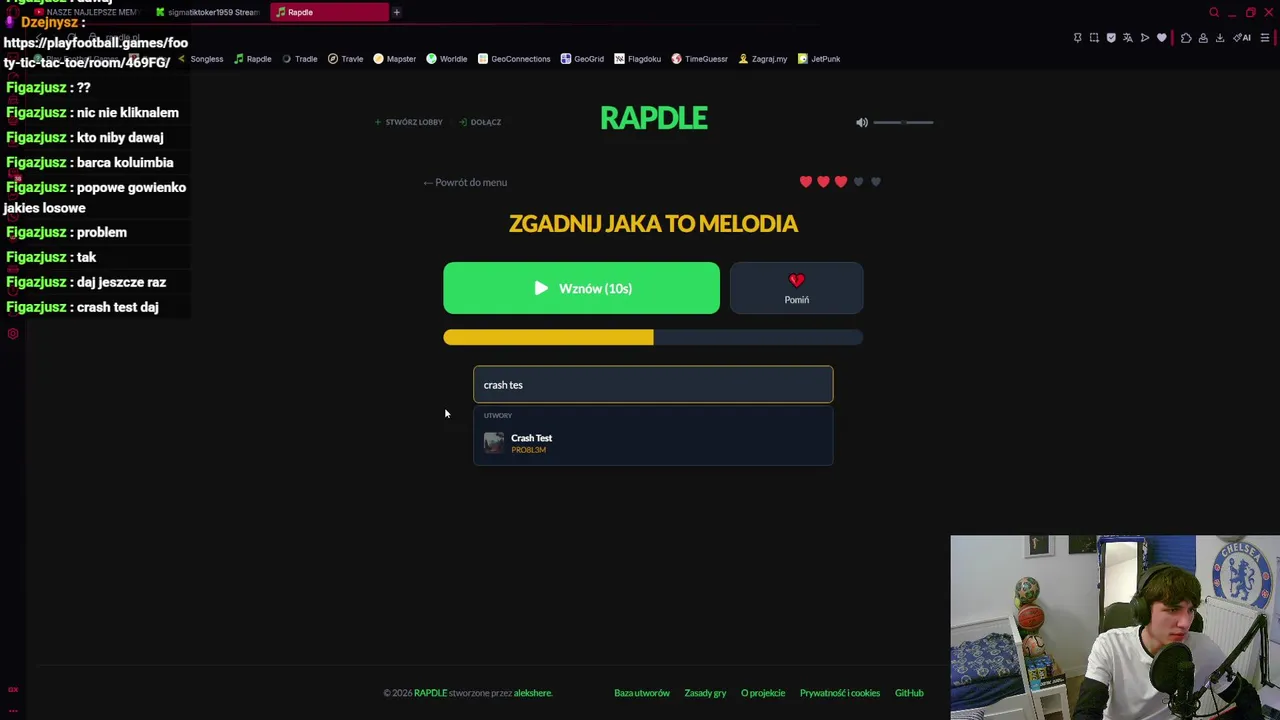Screen dimensions: 1280x720
Task: Open the browser easy setup menu icon
Action: pyautogui.click(x=1265, y=38)
